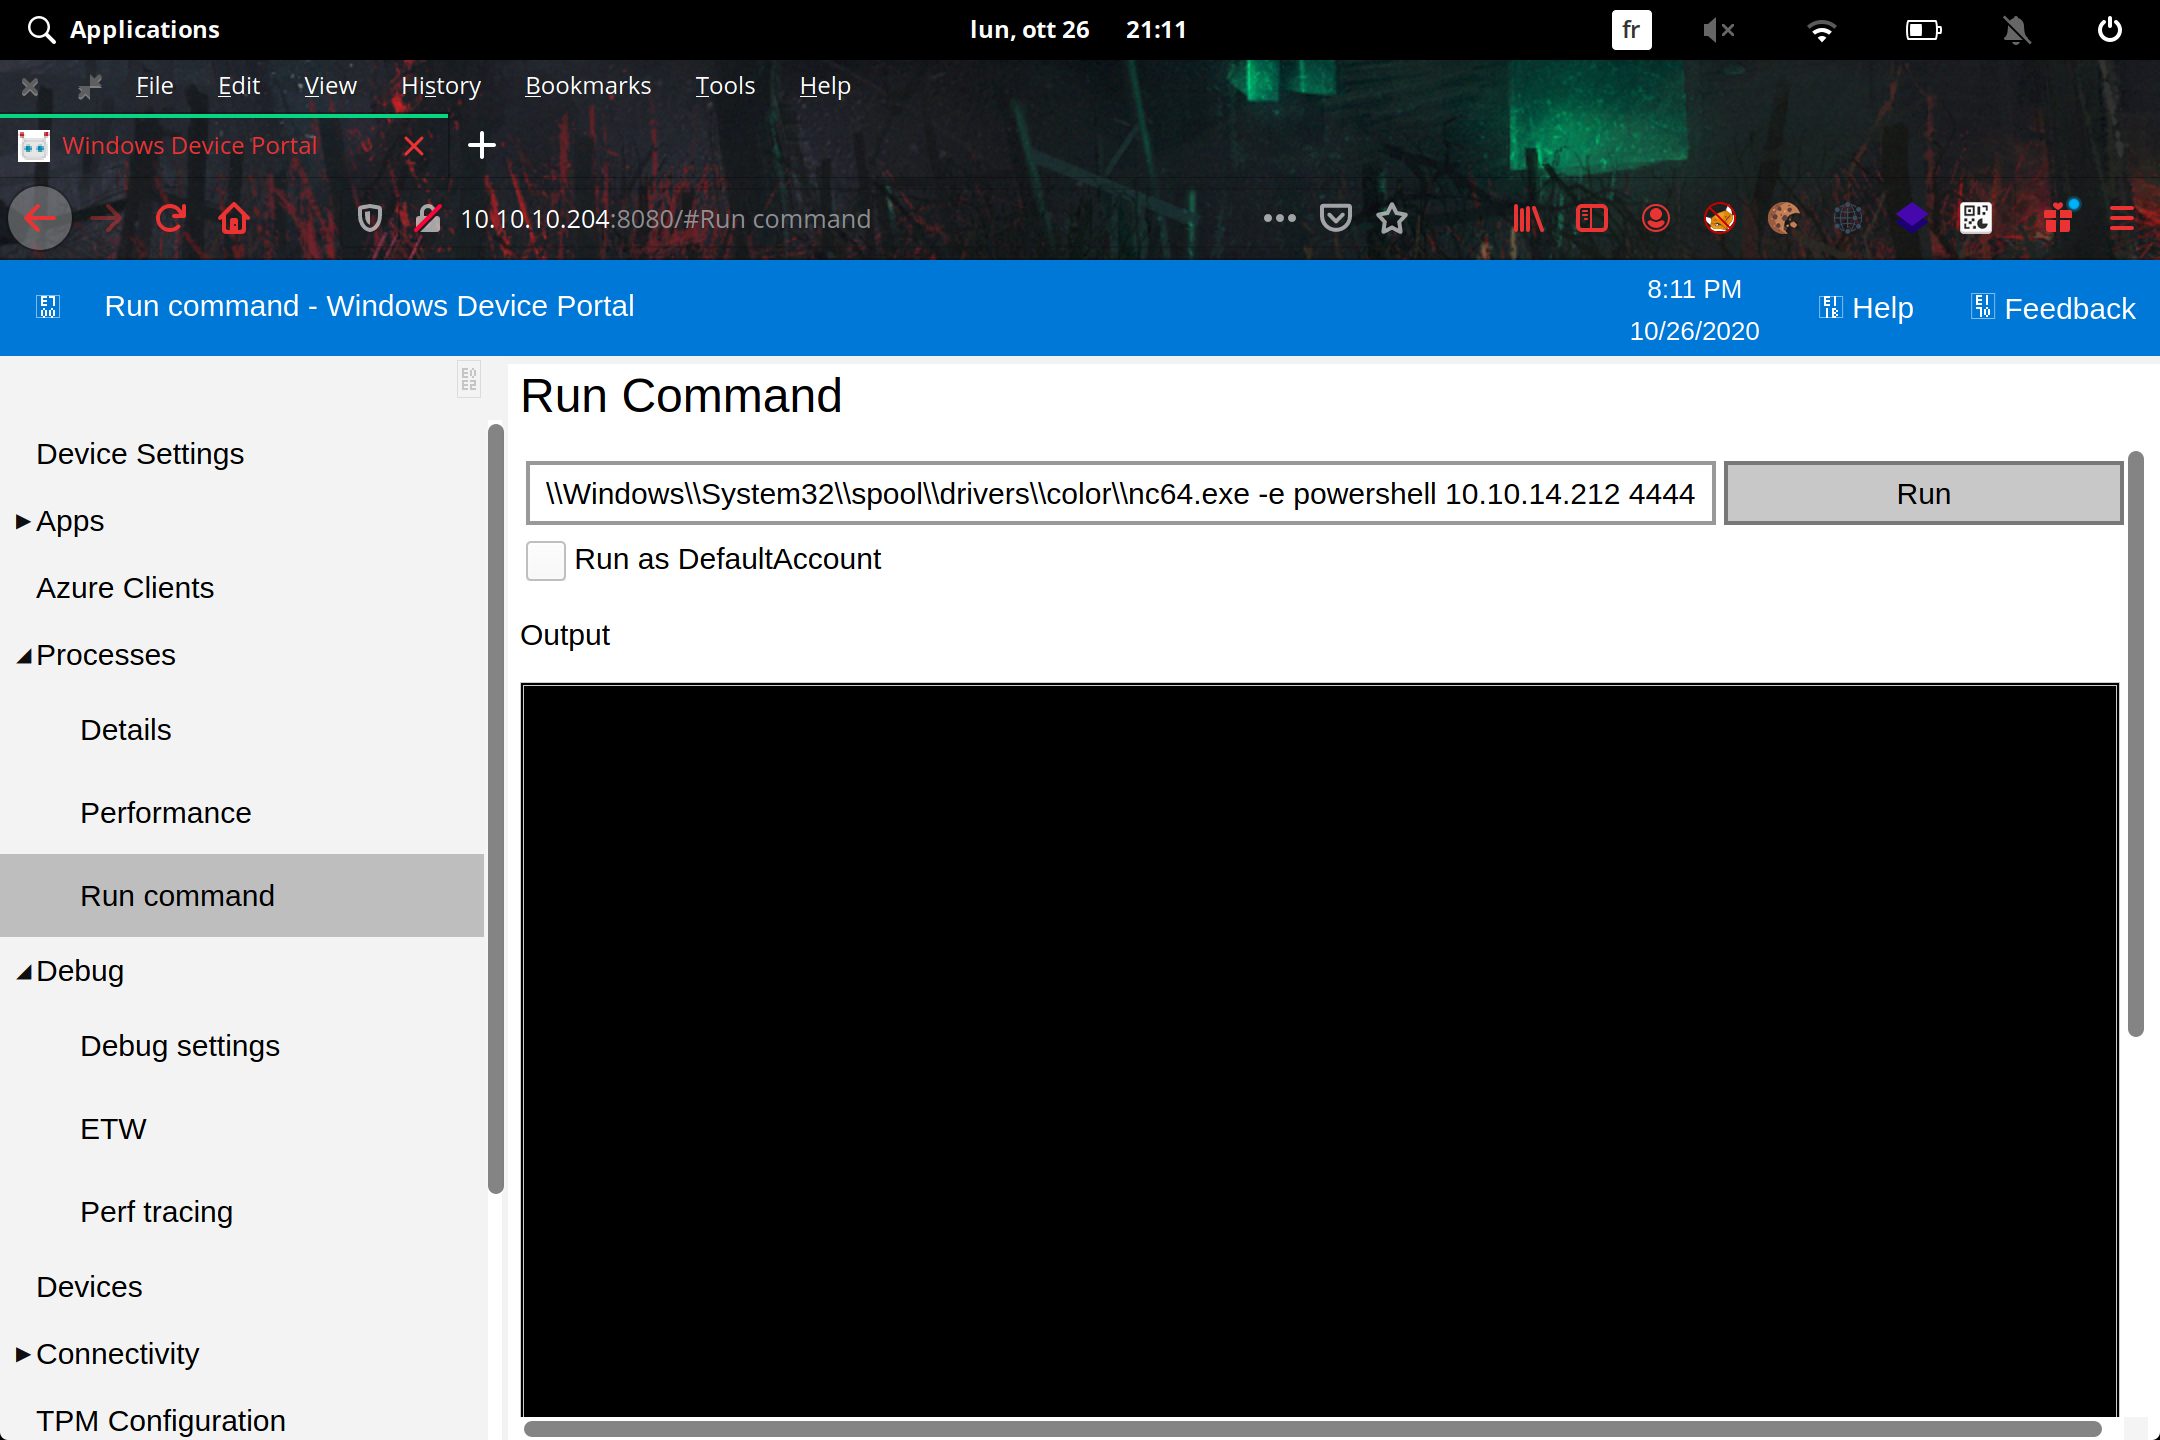The width and height of the screenshot is (2160, 1440).
Task: Open the cookie editor extension
Action: click(1784, 218)
